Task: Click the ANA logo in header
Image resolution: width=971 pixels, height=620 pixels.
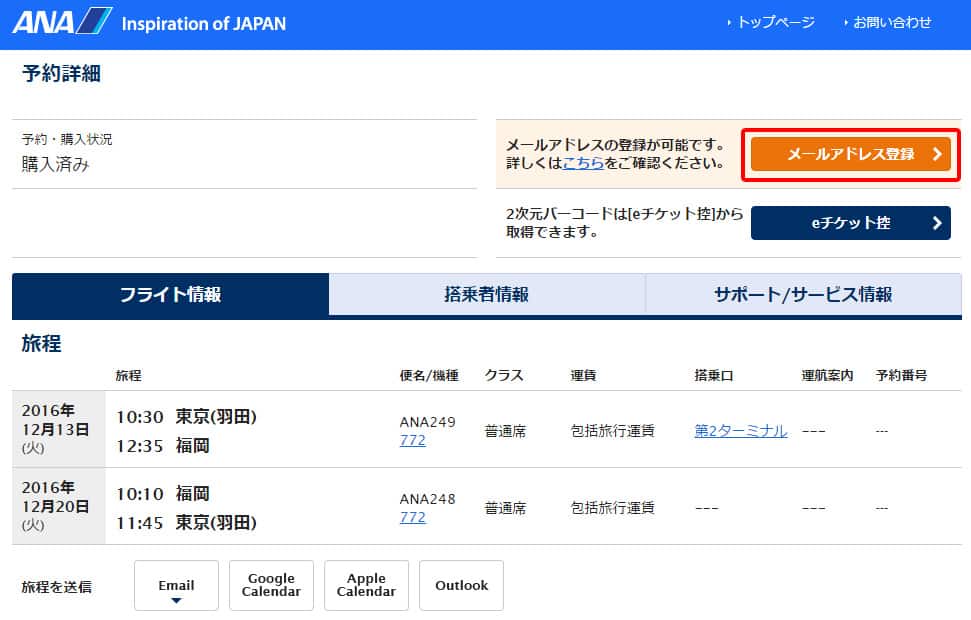Action: 60,21
